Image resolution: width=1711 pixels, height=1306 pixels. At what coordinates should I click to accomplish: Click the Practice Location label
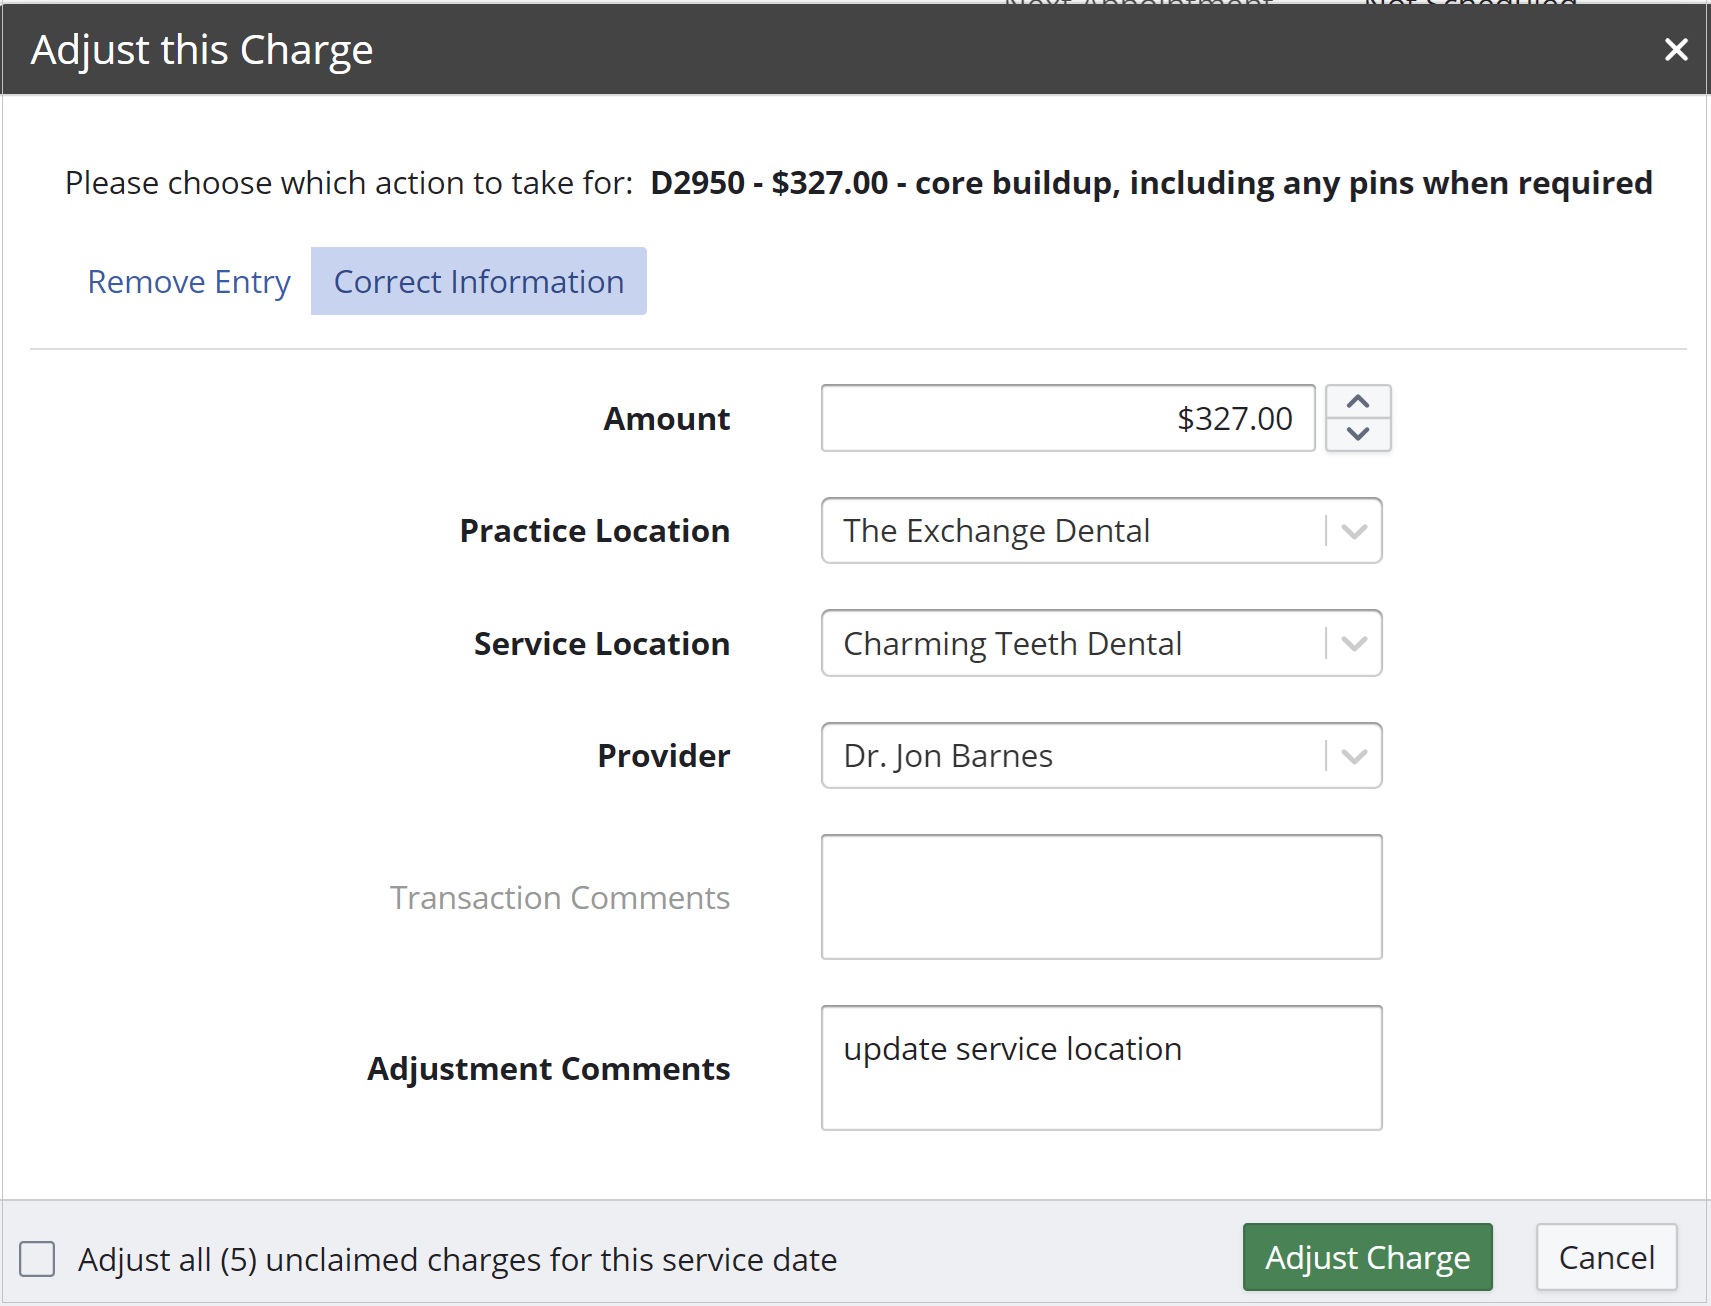(x=595, y=531)
